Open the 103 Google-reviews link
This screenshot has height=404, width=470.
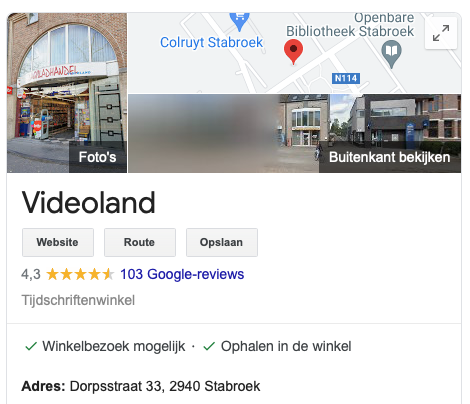pos(182,274)
